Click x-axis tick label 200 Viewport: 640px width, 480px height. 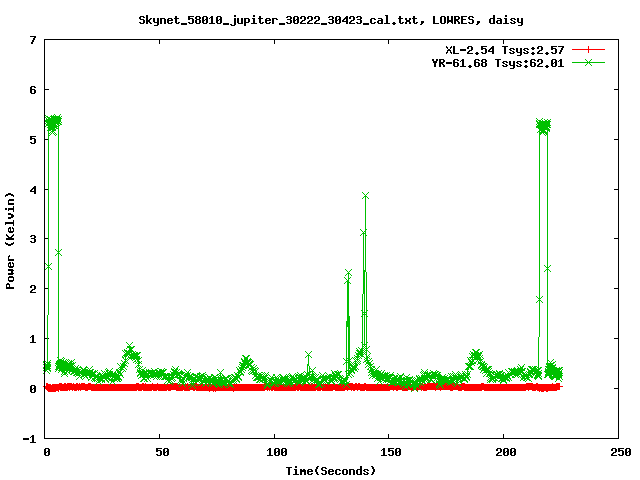pos(506,452)
